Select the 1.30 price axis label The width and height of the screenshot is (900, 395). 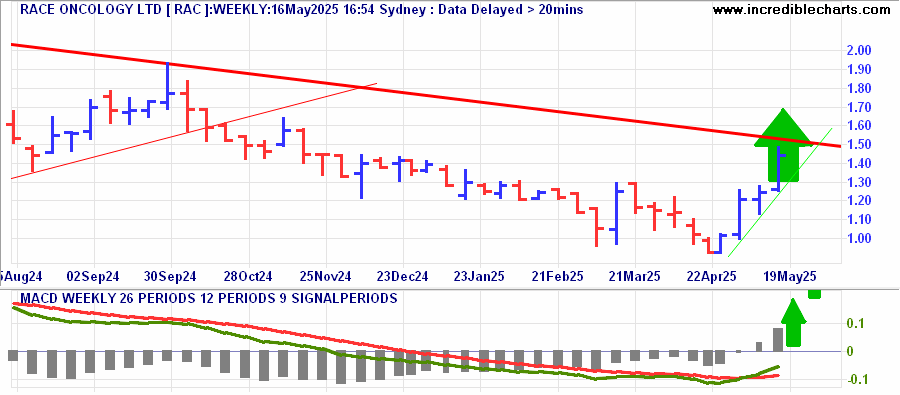pos(859,182)
